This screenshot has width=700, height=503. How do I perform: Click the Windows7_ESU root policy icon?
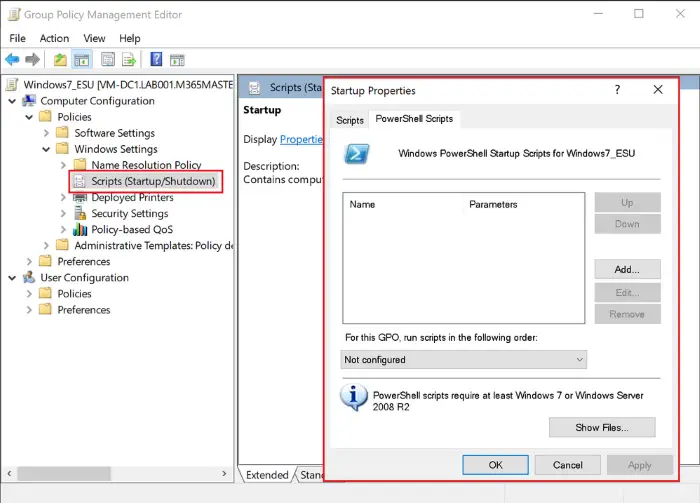[x=13, y=84]
